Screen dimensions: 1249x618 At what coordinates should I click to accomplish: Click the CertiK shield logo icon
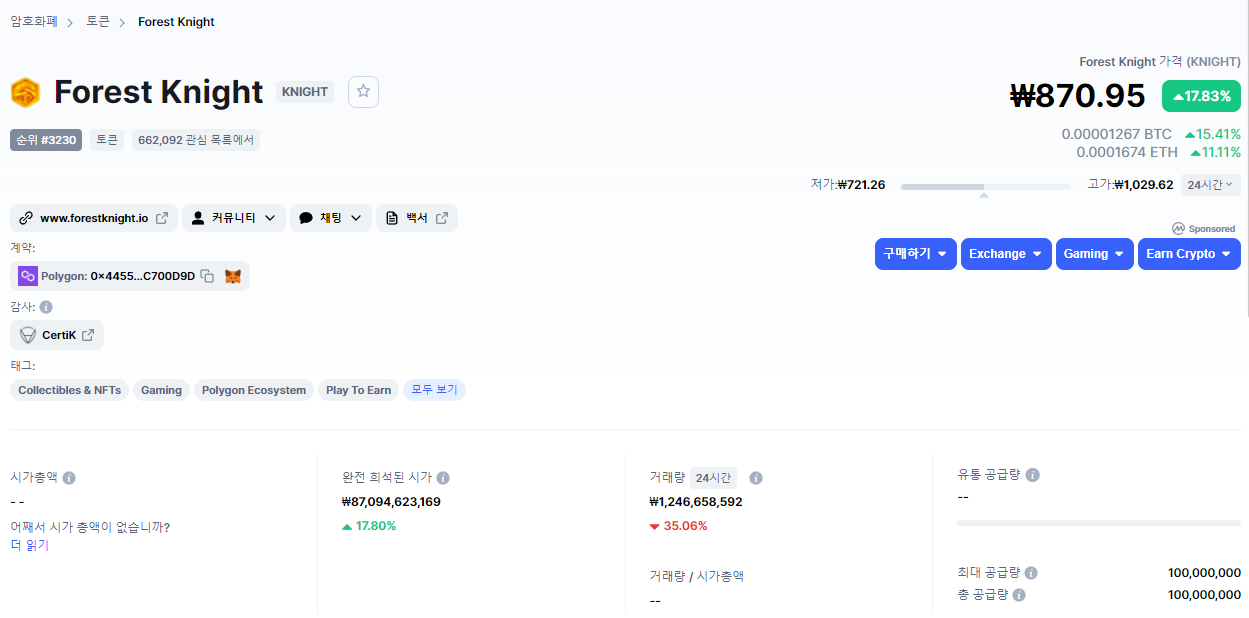(28, 335)
